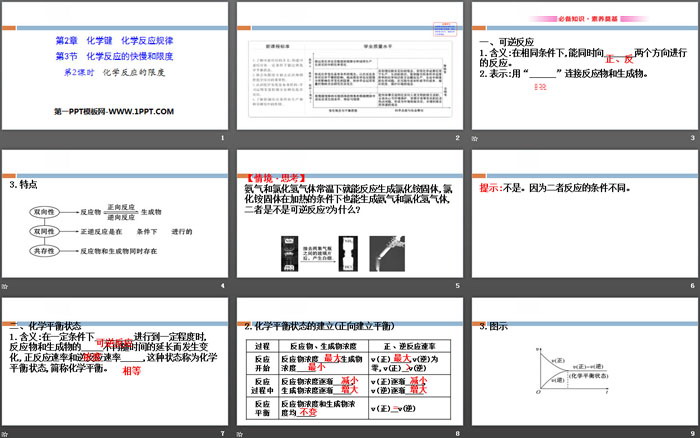Click slide number 8 label
The image size is (700, 438).
pyautogui.click(x=458, y=434)
